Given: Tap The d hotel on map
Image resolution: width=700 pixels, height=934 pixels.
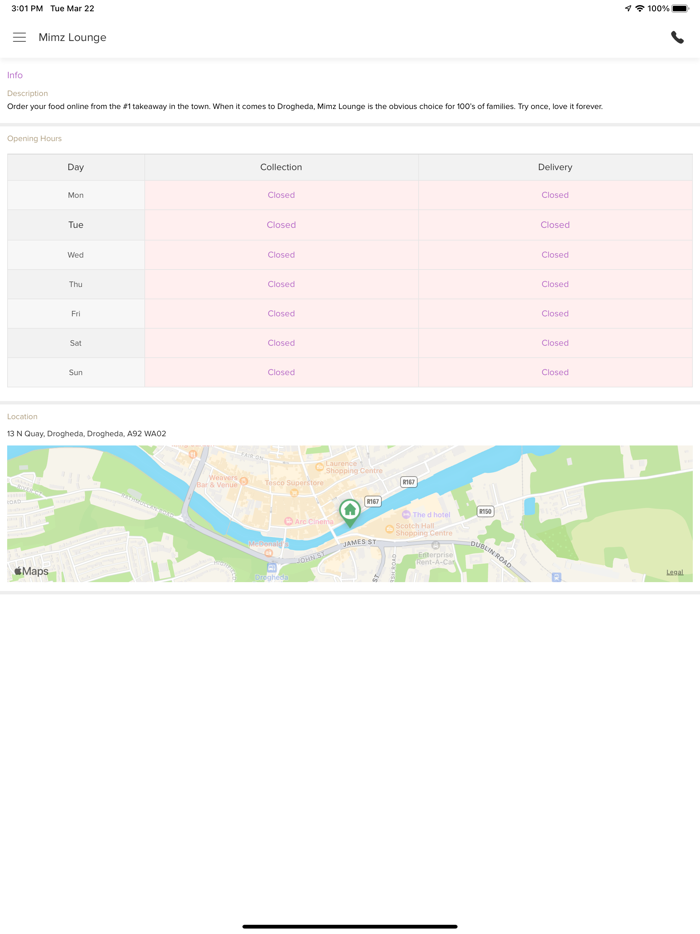Looking at the screenshot, I should 427,515.
